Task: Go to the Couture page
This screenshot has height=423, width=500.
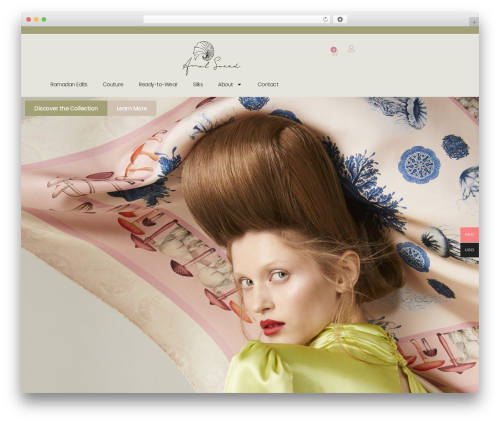Action: point(113,85)
